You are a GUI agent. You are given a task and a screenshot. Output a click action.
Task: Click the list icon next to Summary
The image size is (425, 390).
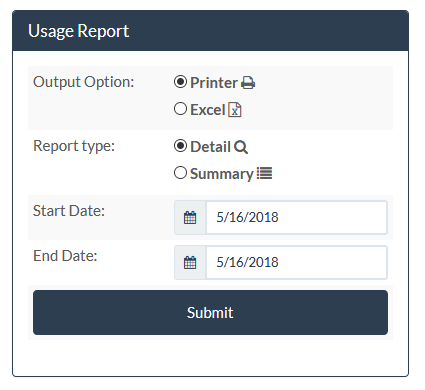pos(265,173)
